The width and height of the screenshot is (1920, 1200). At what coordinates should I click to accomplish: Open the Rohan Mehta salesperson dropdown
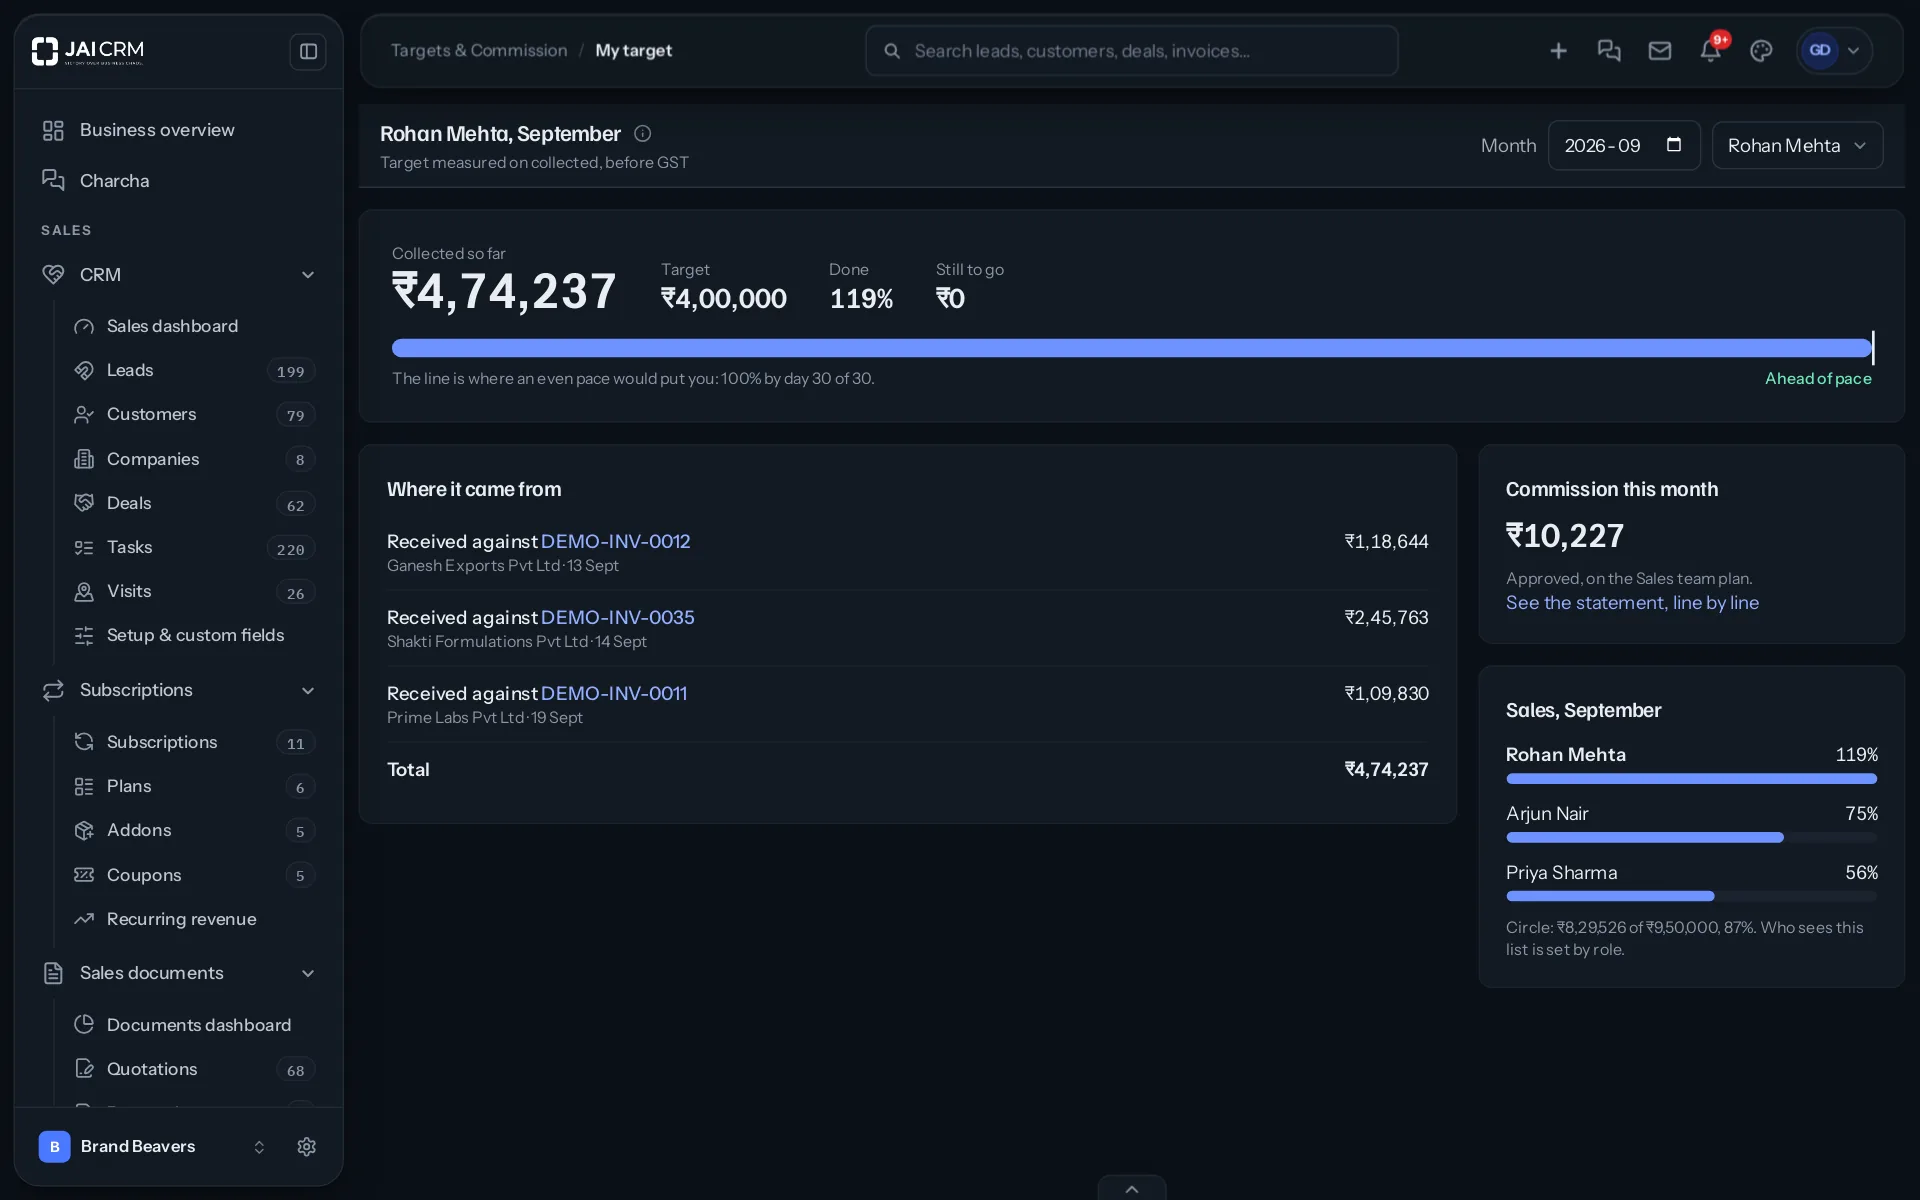point(1797,146)
